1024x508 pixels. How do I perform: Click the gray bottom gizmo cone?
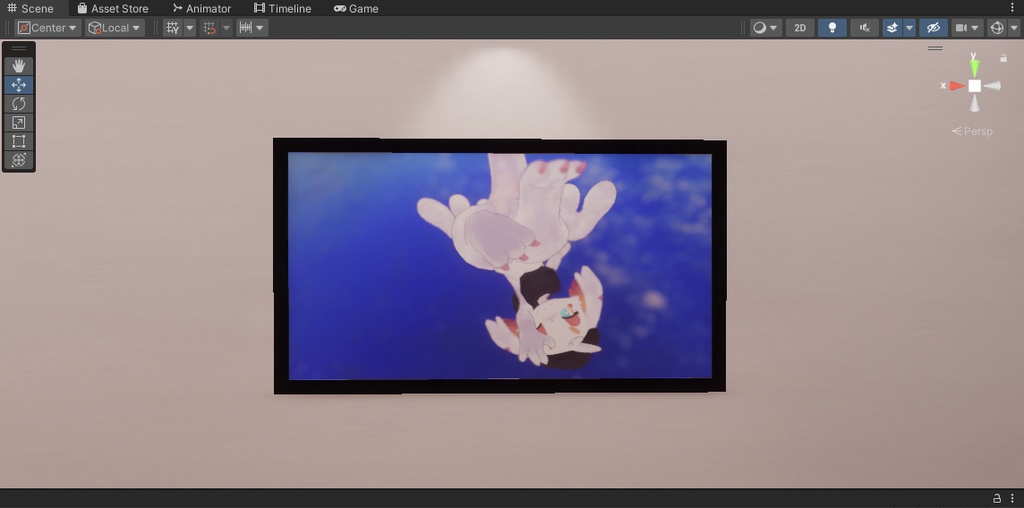coord(974,103)
